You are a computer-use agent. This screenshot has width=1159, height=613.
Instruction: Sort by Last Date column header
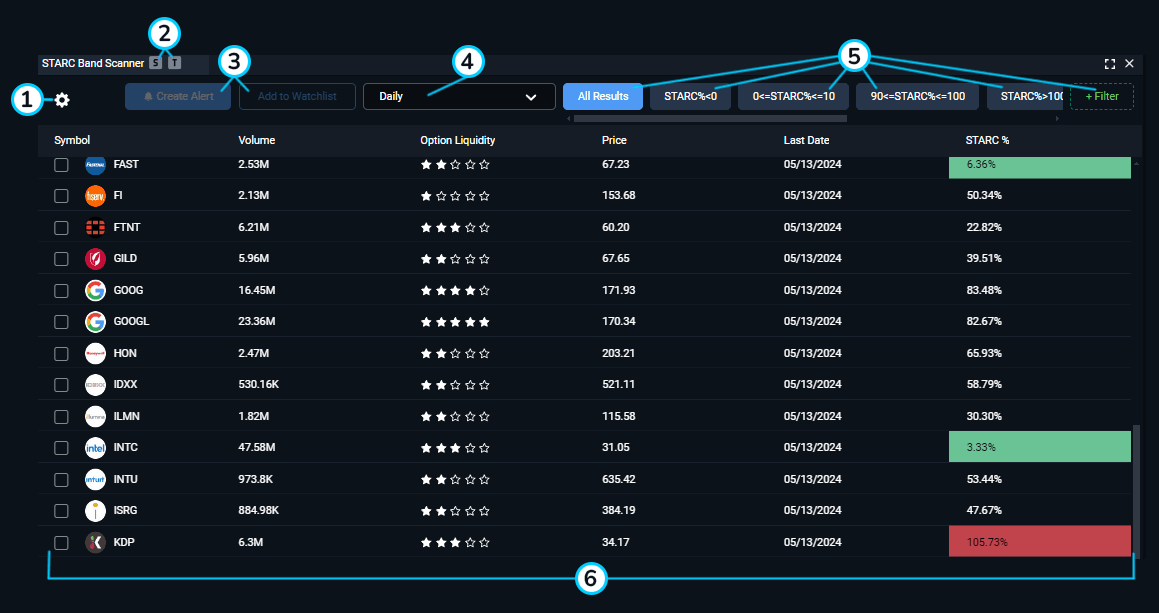(806, 140)
